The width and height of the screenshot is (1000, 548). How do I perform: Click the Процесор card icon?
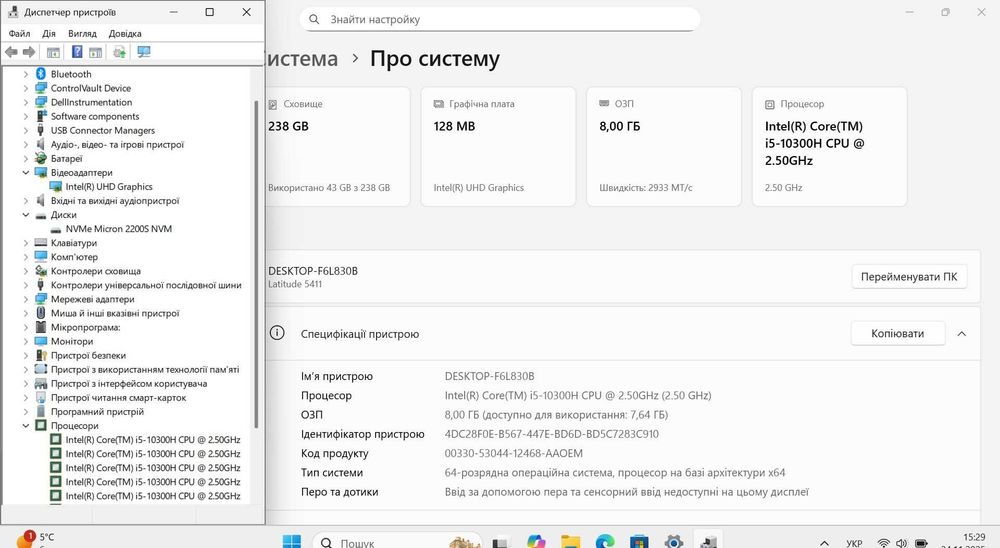click(770, 104)
